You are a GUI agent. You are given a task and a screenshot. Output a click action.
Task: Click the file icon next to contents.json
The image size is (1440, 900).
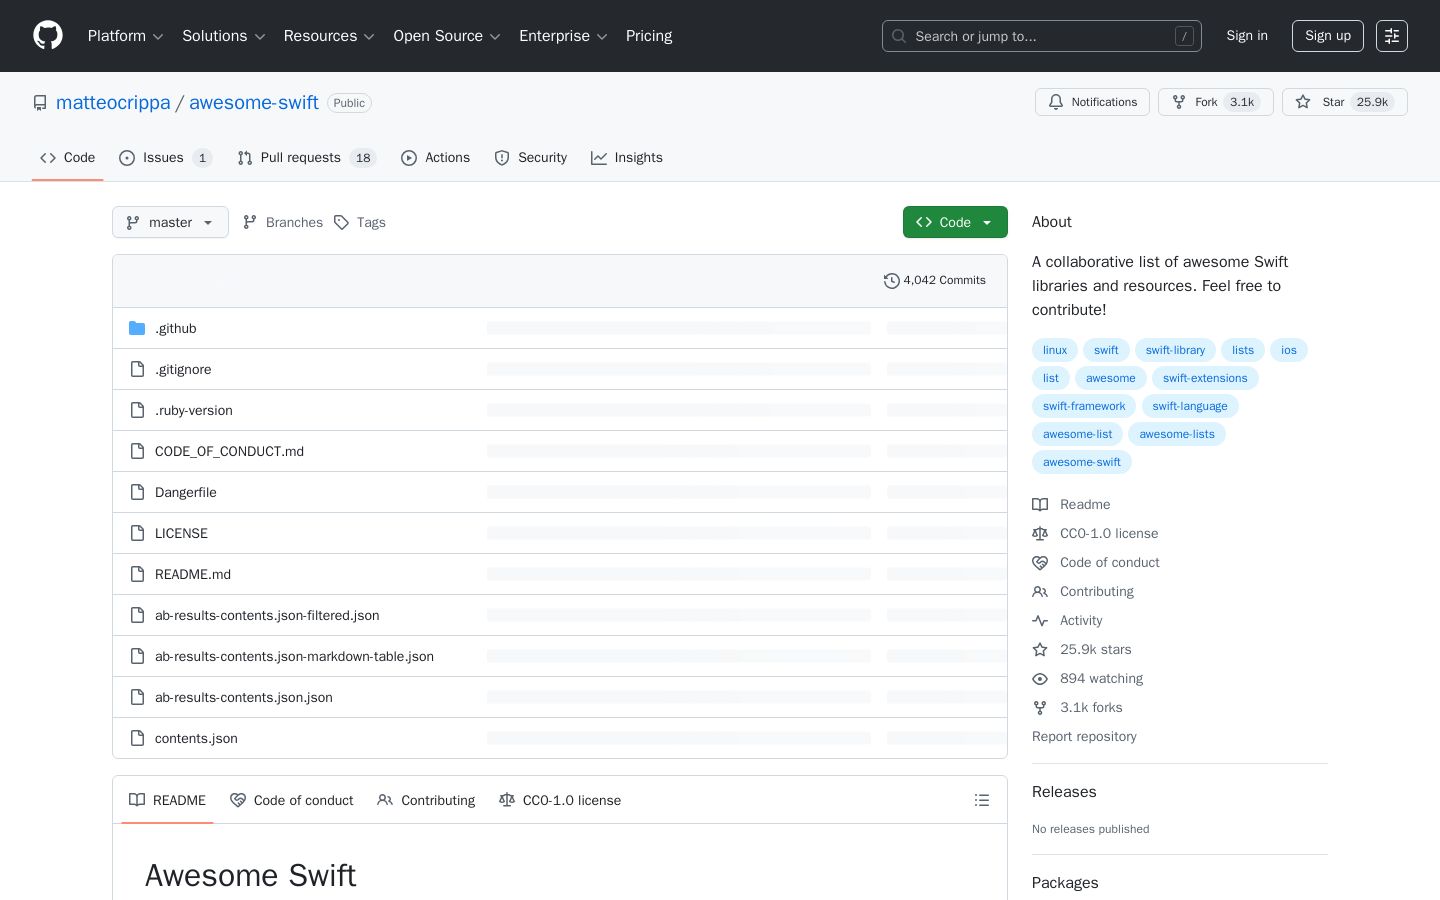(137, 738)
